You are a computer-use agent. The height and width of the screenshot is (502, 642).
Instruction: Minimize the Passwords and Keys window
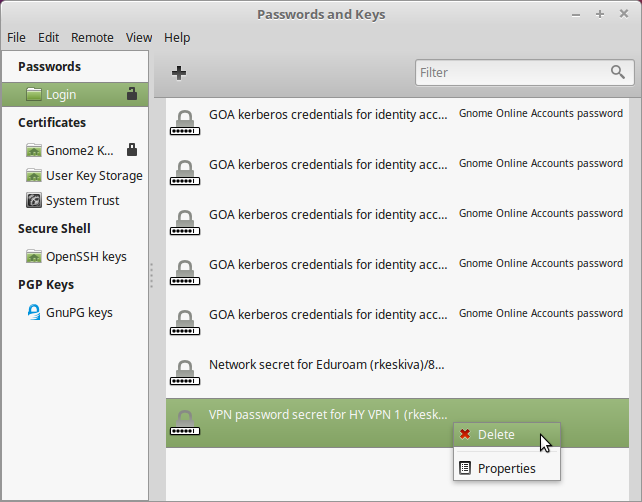[576, 15]
